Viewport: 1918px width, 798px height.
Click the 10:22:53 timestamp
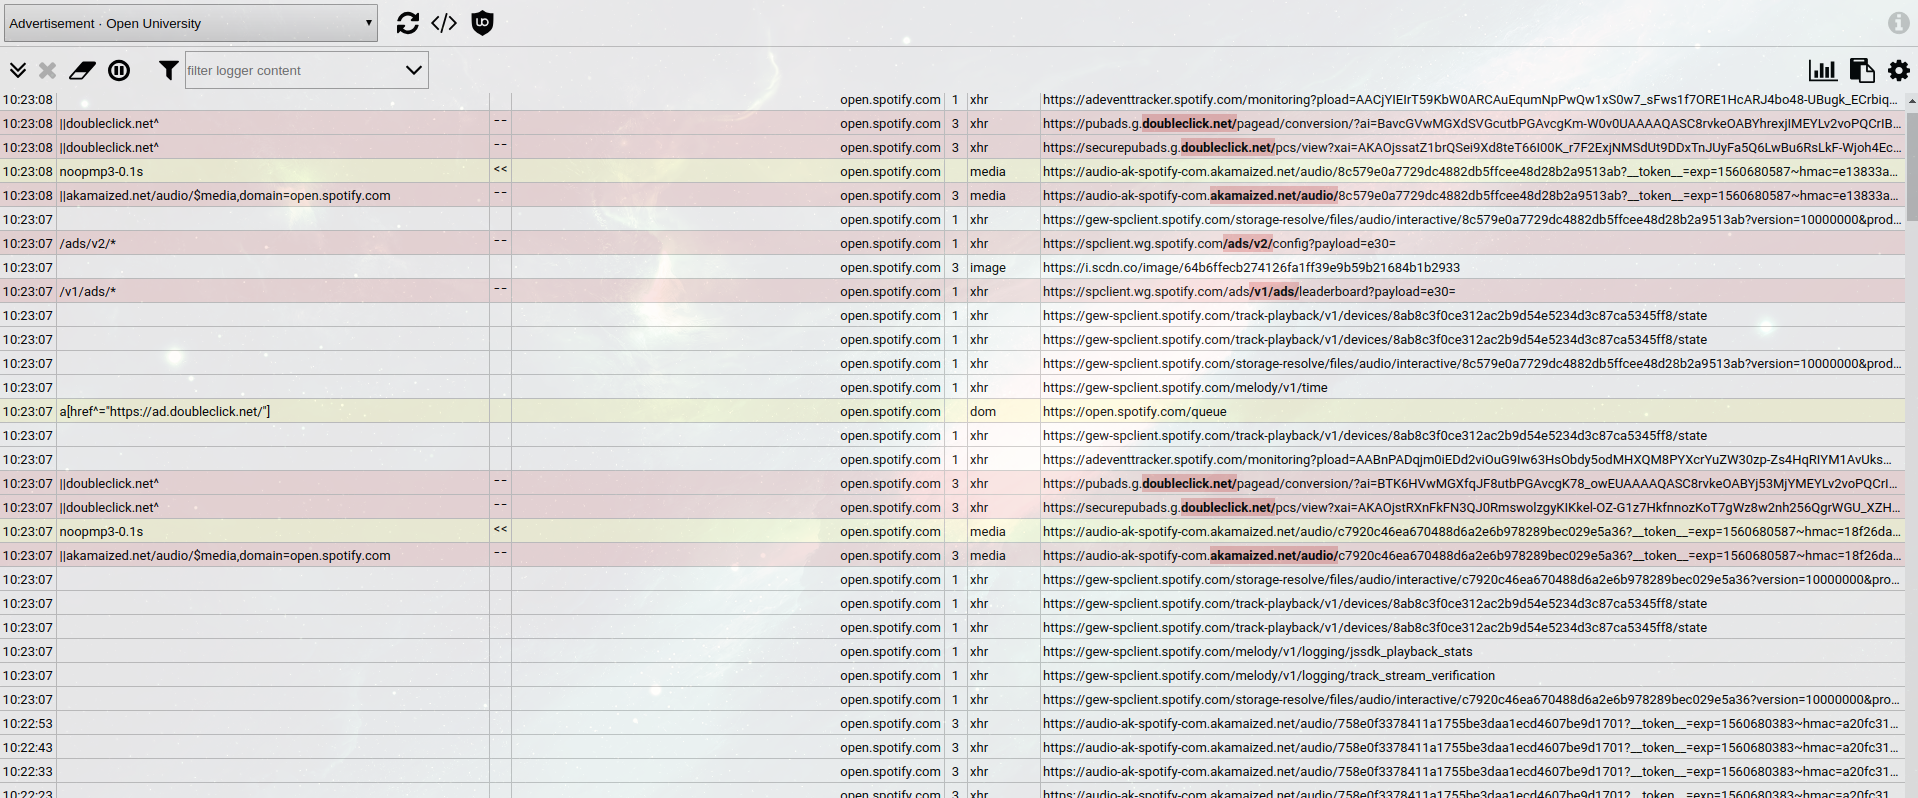click(27, 723)
